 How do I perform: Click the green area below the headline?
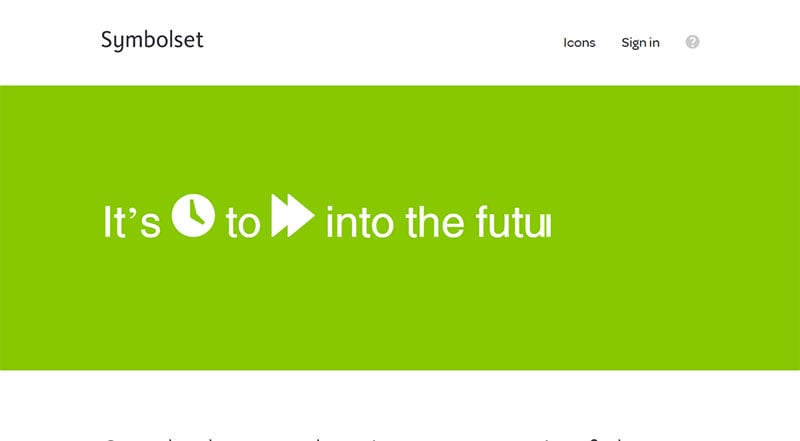400,306
